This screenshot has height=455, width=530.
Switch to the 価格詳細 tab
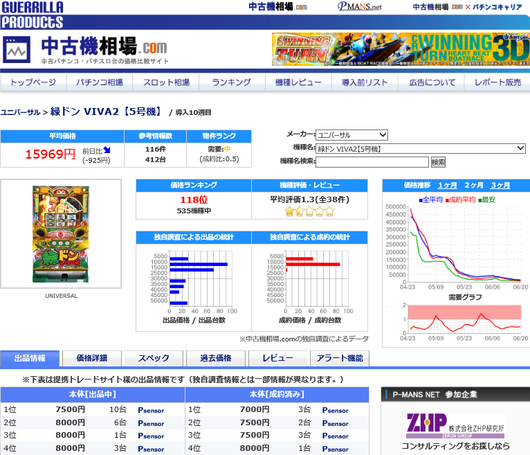pos(92,358)
